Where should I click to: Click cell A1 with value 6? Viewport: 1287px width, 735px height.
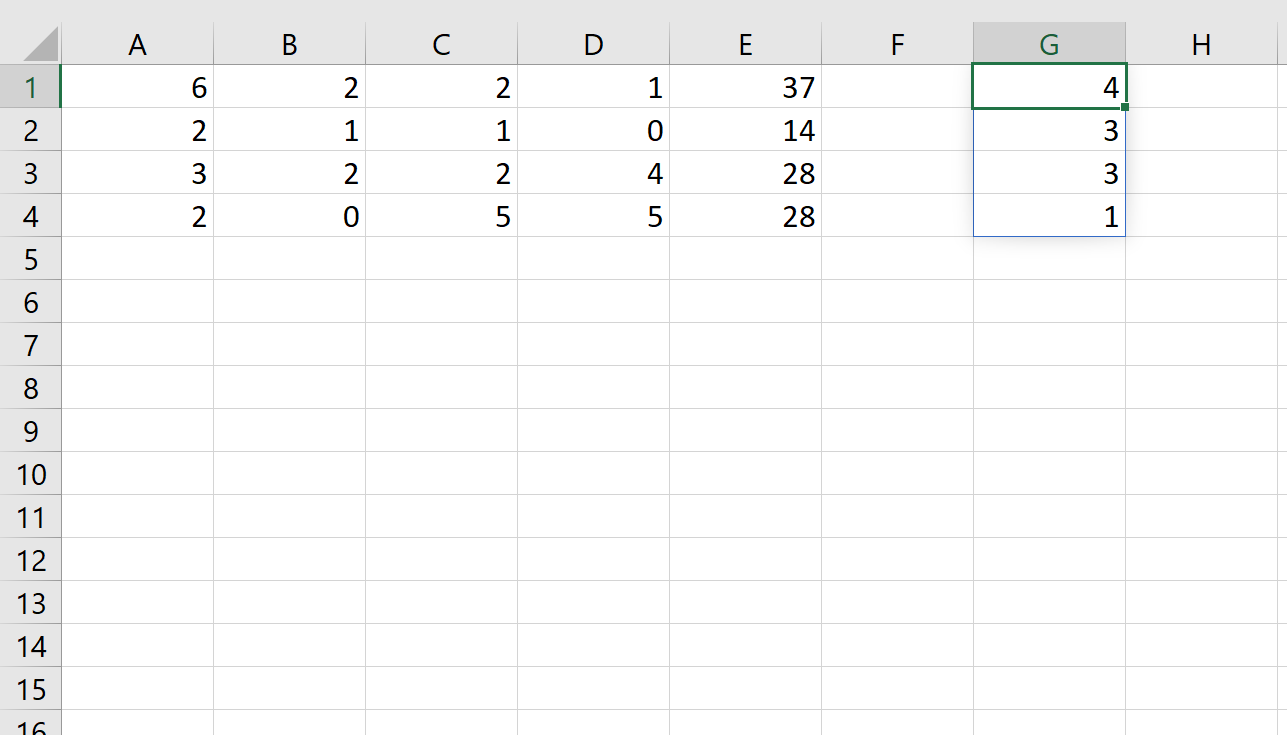(x=138, y=87)
